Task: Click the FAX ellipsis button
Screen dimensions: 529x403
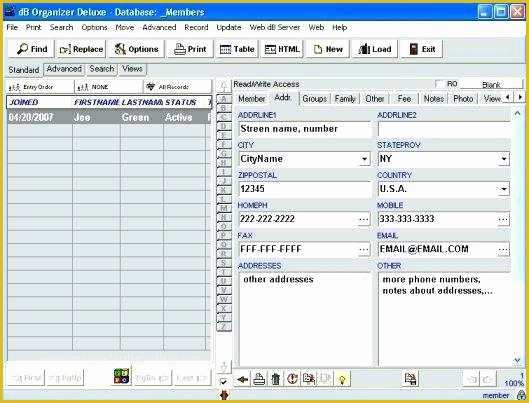Action: (x=364, y=250)
